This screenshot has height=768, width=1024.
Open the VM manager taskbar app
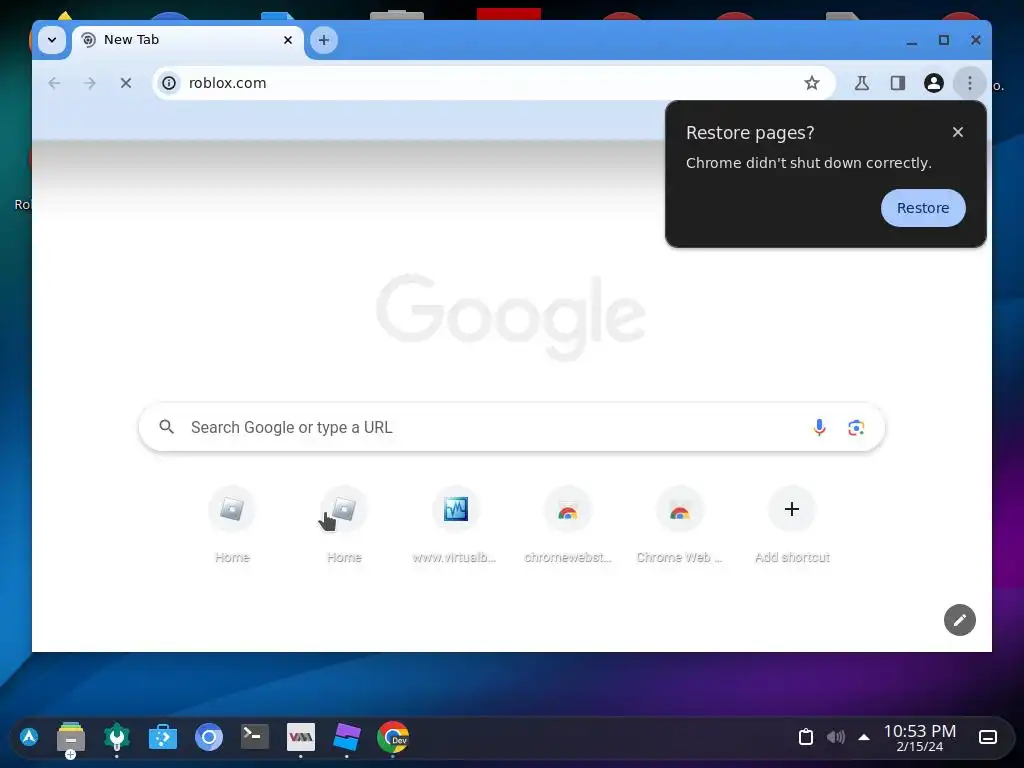[300, 737]
